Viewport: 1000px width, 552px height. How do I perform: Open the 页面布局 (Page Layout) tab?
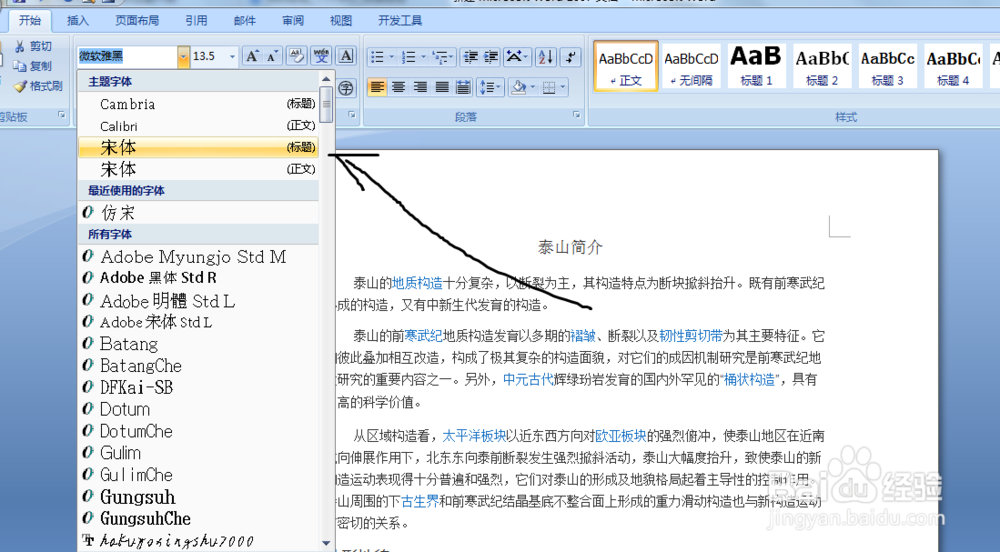(x=137, y=20)
